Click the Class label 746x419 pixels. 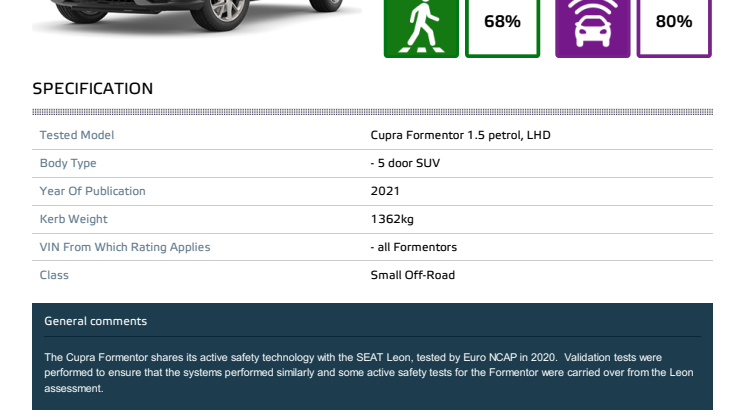(54, 275)
